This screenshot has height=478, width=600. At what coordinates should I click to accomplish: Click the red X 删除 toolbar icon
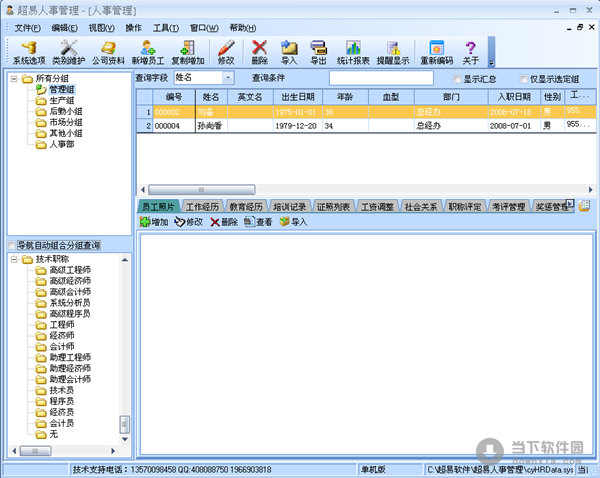click(x=260, y=50)
